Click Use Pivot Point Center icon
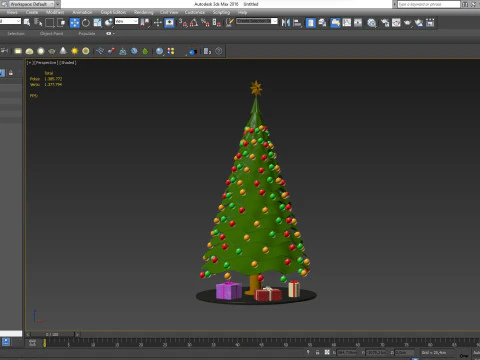This screenshot has height=360, width=480. coord(145,22)
